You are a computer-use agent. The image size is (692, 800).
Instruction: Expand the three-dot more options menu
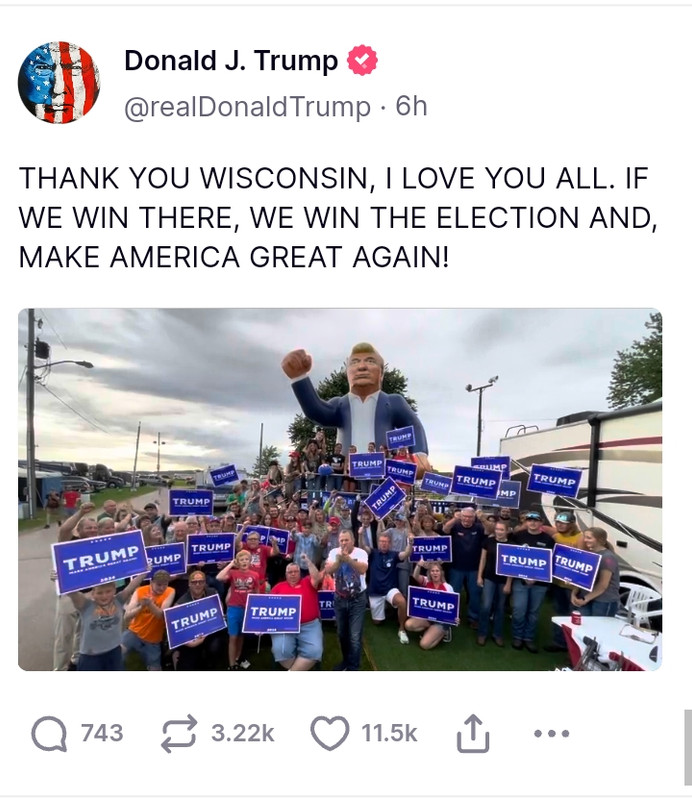[x=551, y=734]
